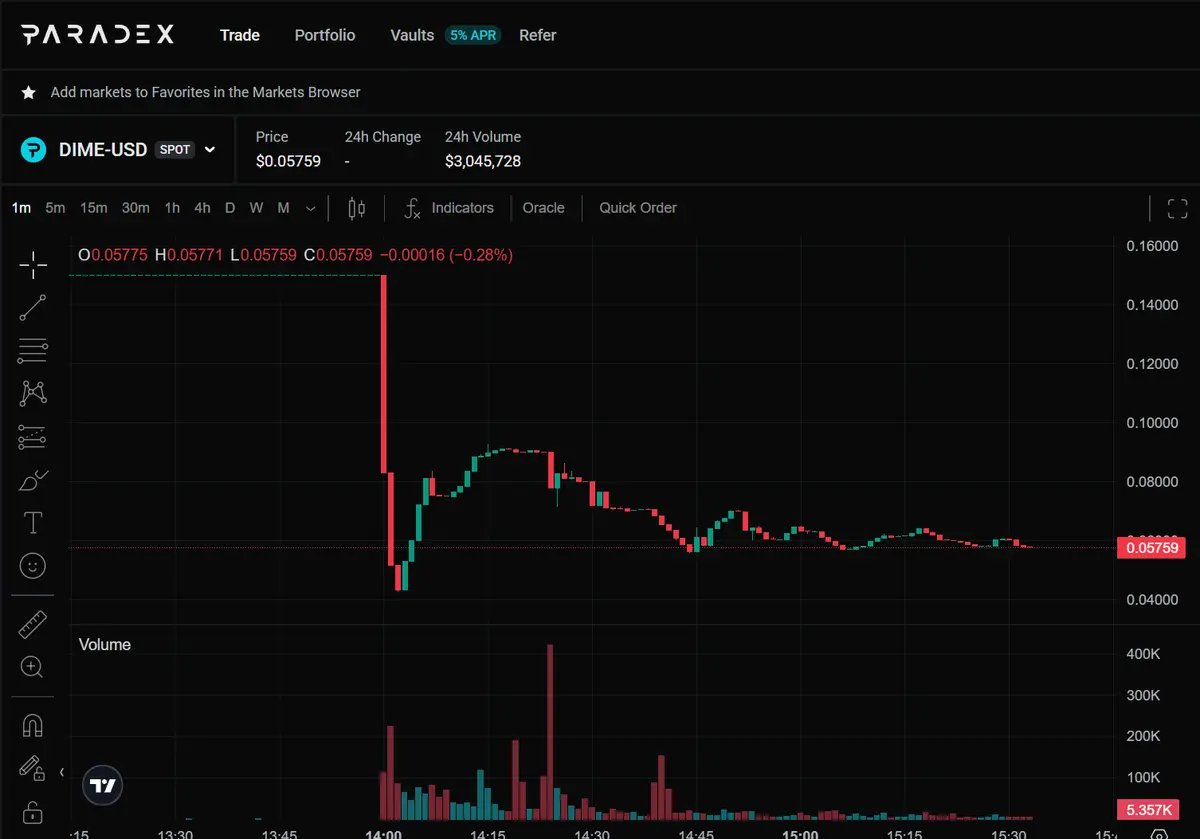Switch to the 15m timeframe
The image size is (1200, 839).
click(x=94, y=208)
